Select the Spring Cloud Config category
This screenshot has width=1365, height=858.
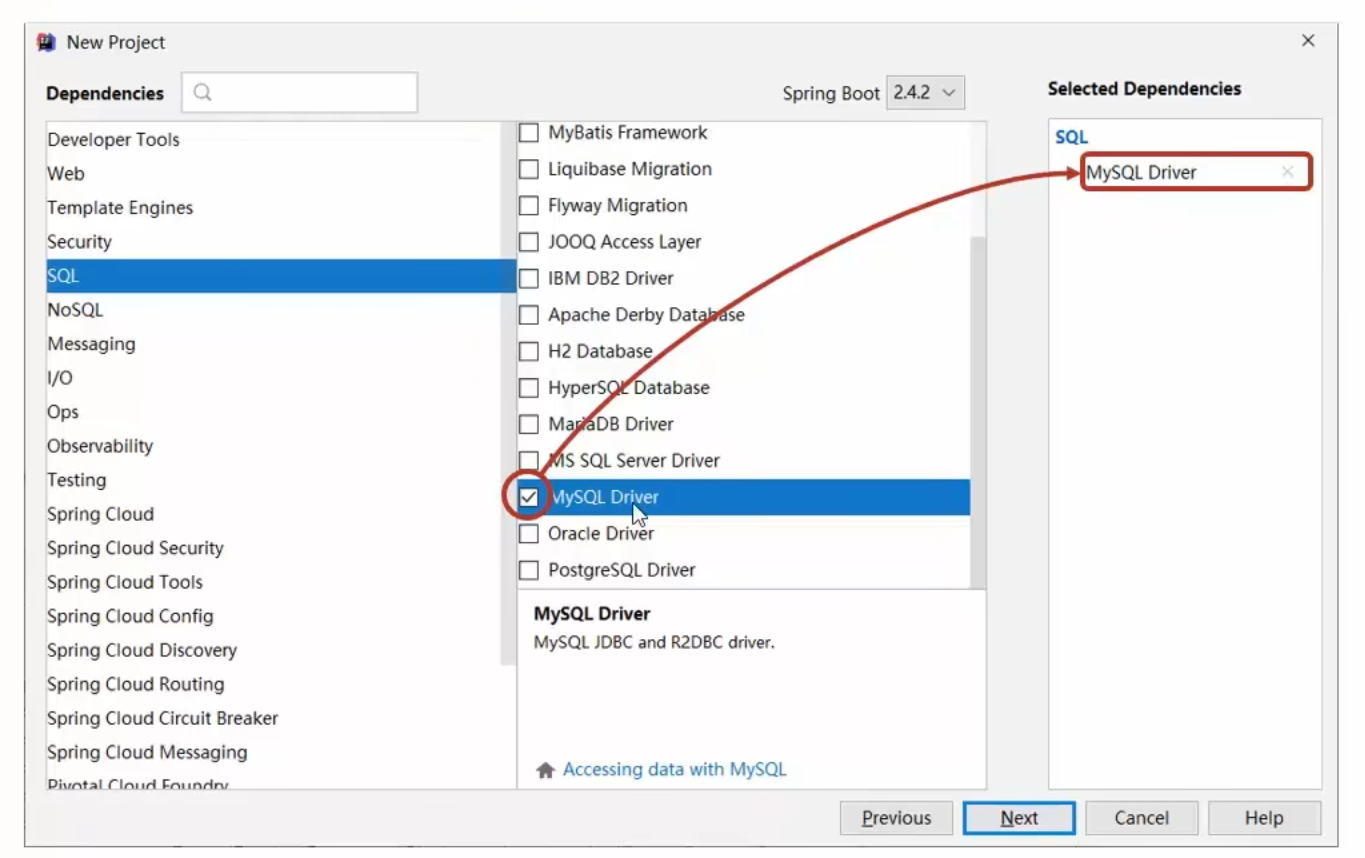pos(280,616)
